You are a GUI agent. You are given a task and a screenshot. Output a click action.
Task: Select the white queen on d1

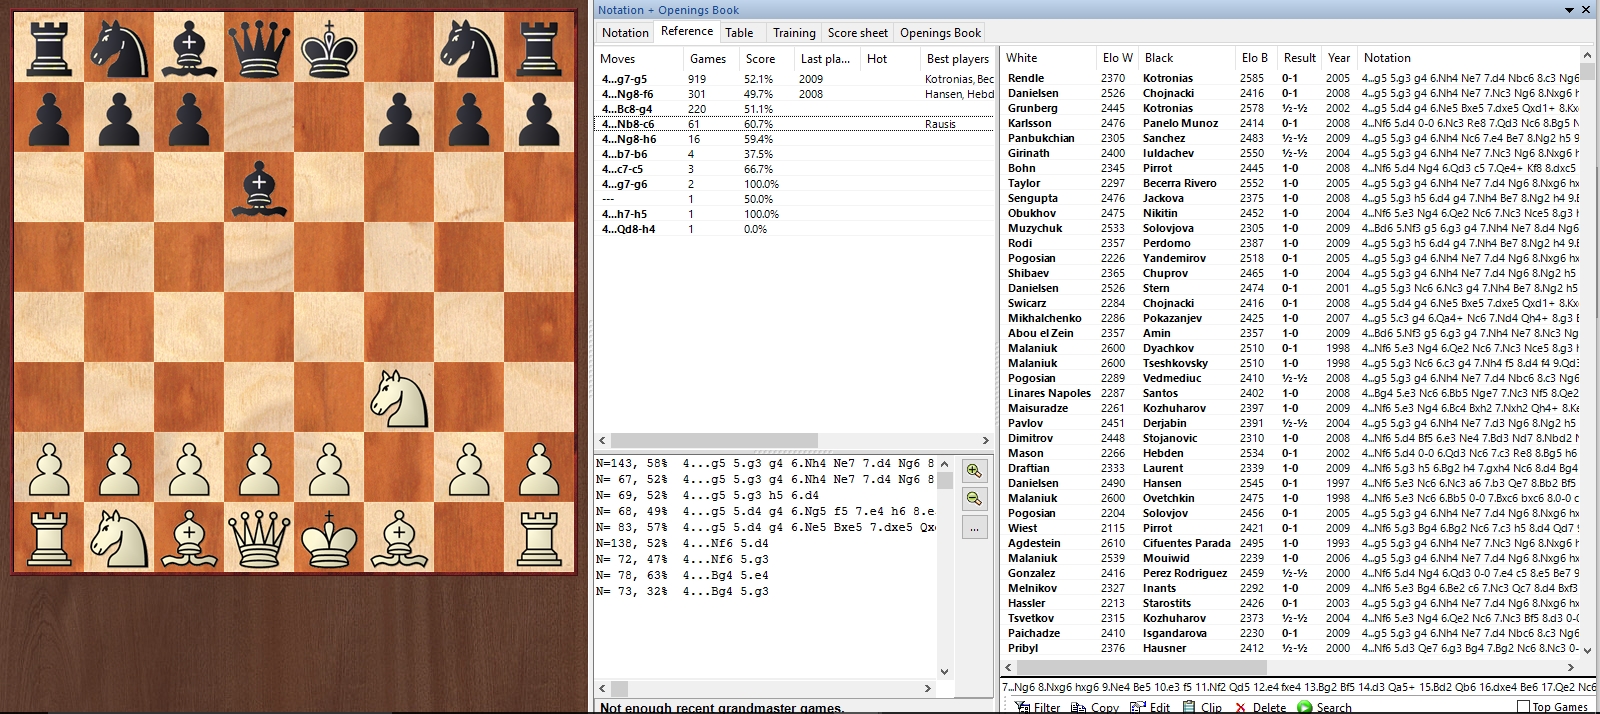click(x=259, y=537)
